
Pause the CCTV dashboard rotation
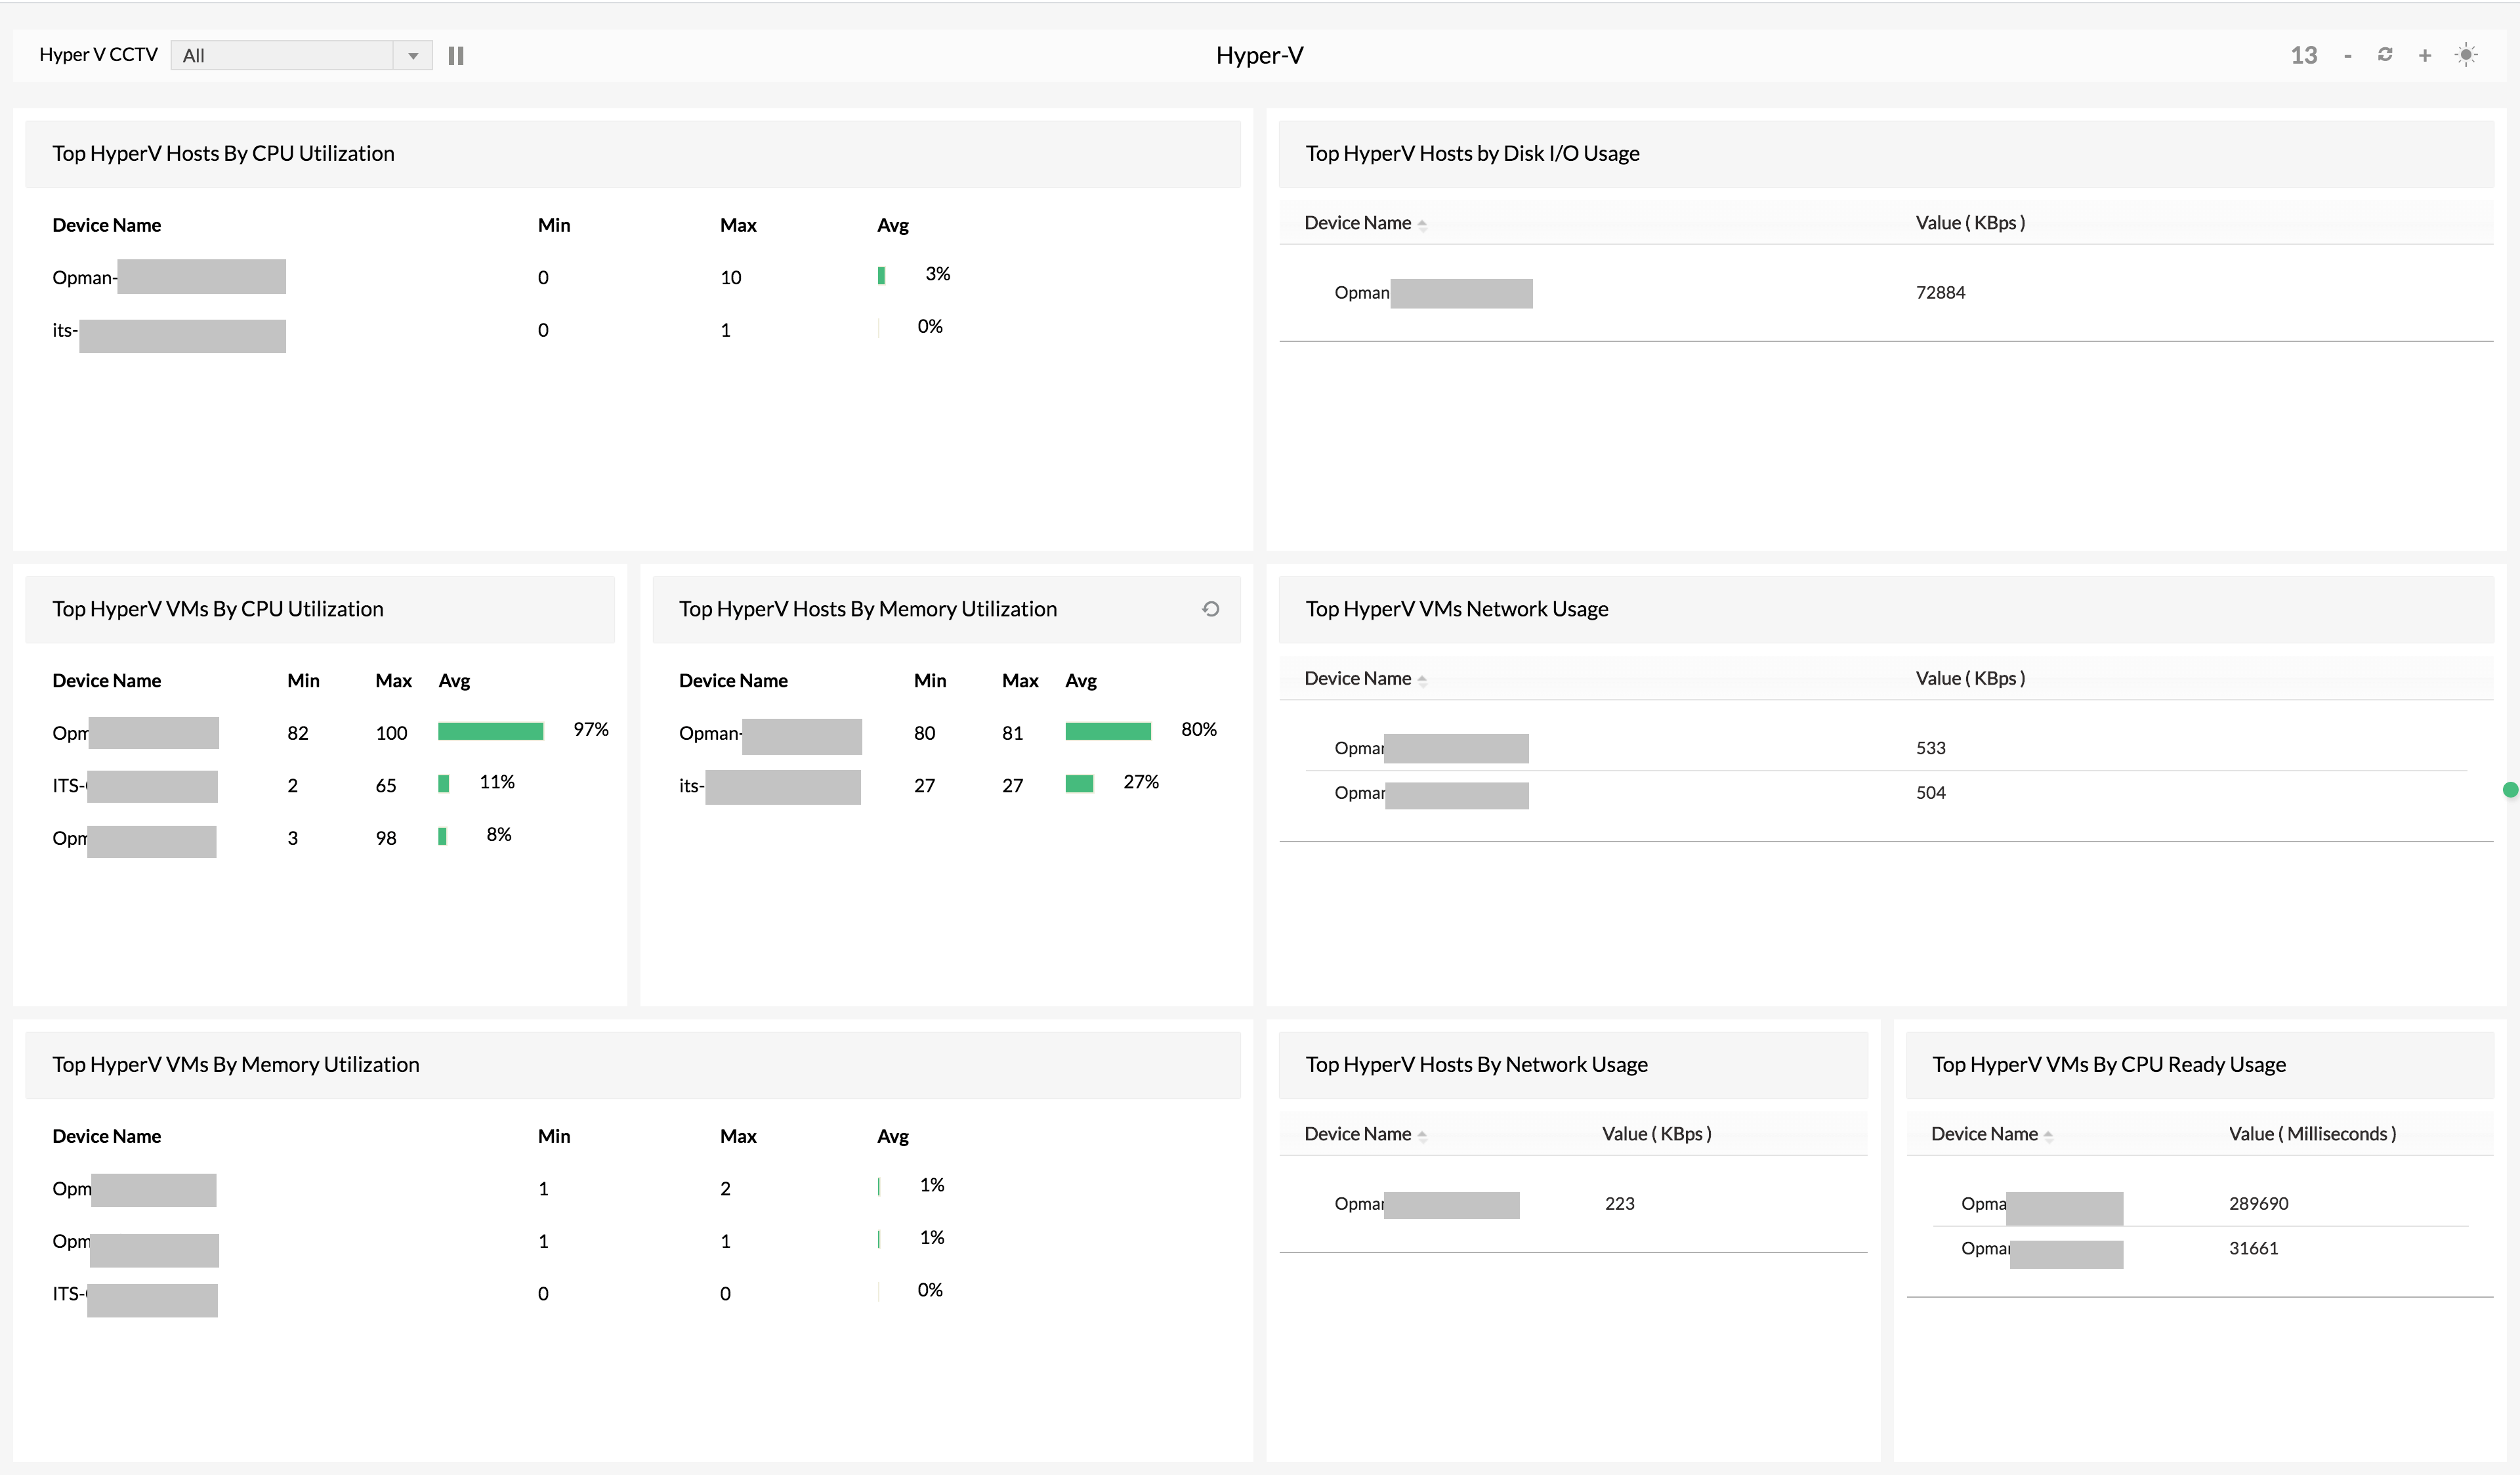pos(456,56)
